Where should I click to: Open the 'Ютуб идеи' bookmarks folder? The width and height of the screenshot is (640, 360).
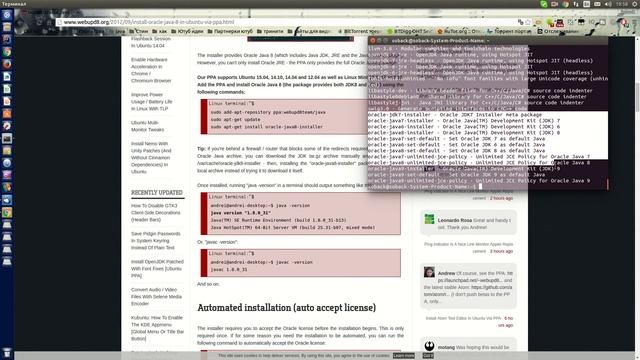point(187,31)
